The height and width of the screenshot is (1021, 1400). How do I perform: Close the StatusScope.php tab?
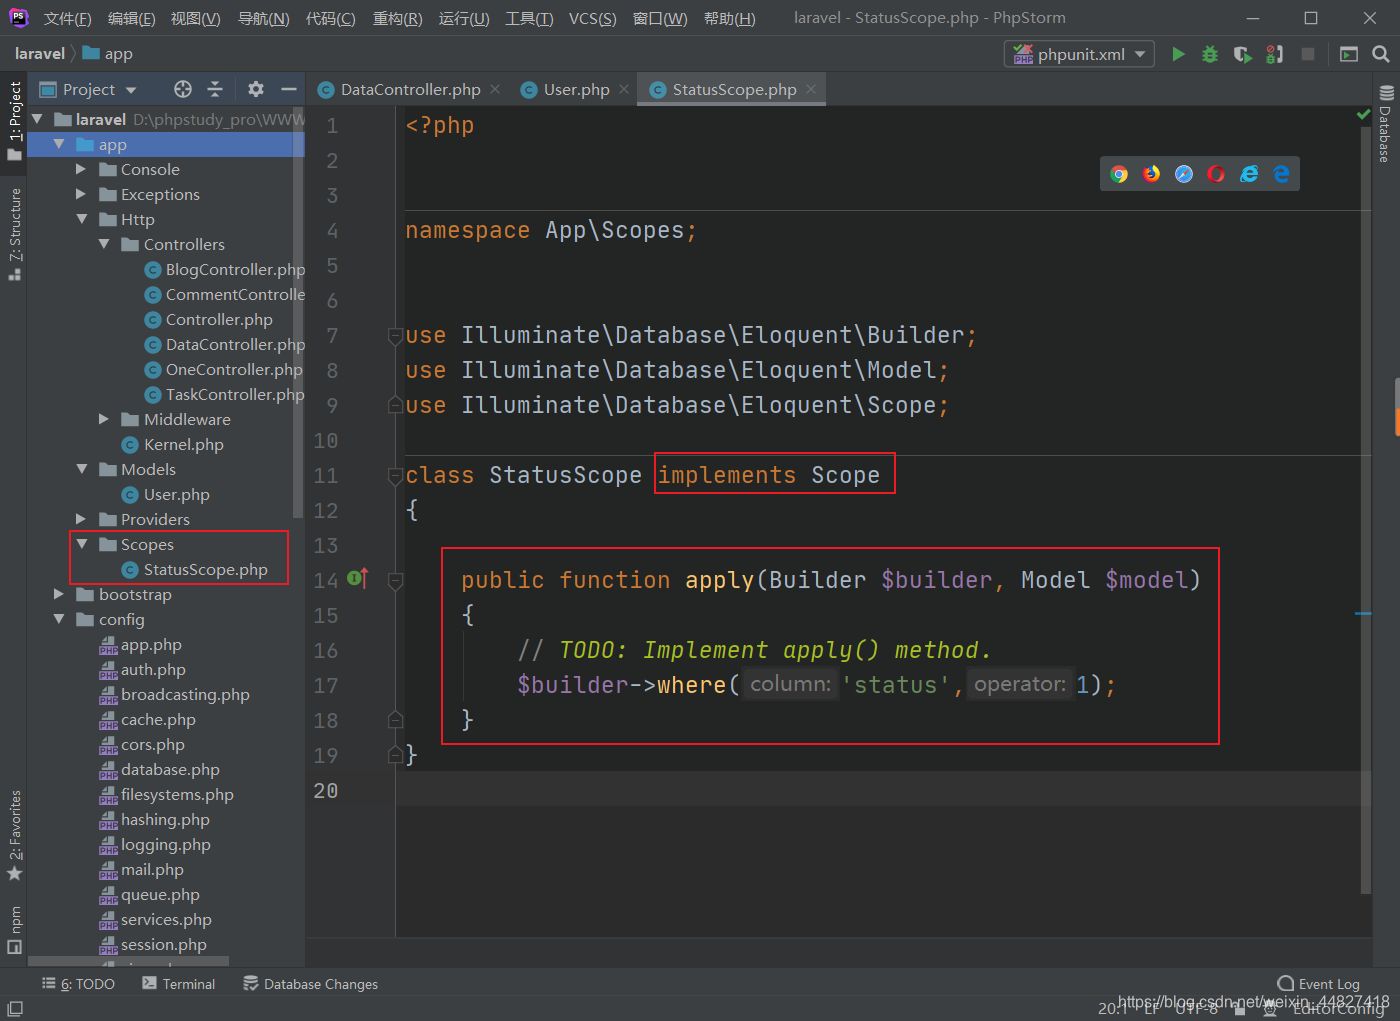[x=811, y=89]
